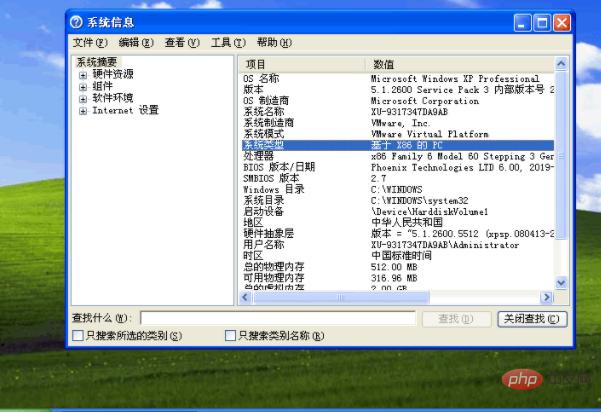Image resolution: width=601 pixels, height=412 pixels.
Task: Click the vertical scrollbar down arrow
Action: pyautogui.click(x=561, y=283)
